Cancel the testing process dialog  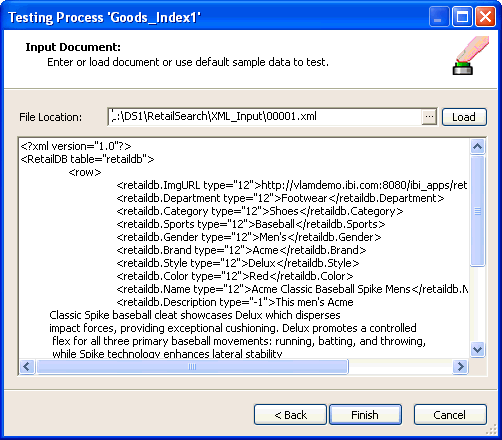(x=450, y=415)
